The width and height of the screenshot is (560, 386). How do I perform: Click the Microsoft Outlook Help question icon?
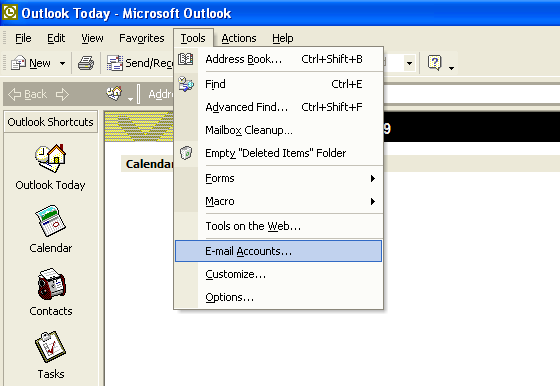tap(435, 63)
